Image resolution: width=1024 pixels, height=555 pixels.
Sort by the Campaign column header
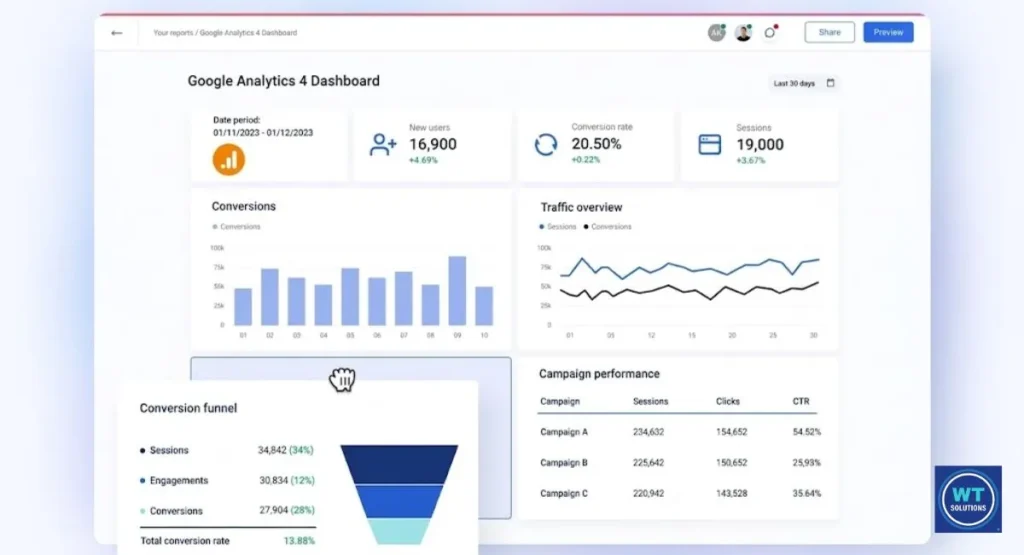coord(560,402)
